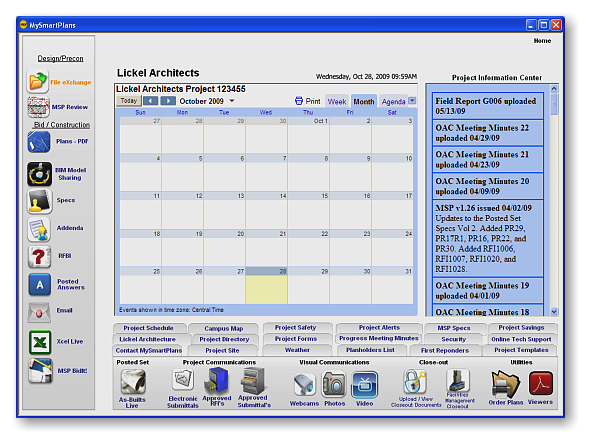Open the MSP BidIt icon
Image resolution: width=591 pixels, height=444 pixels.
click(40, 371)
